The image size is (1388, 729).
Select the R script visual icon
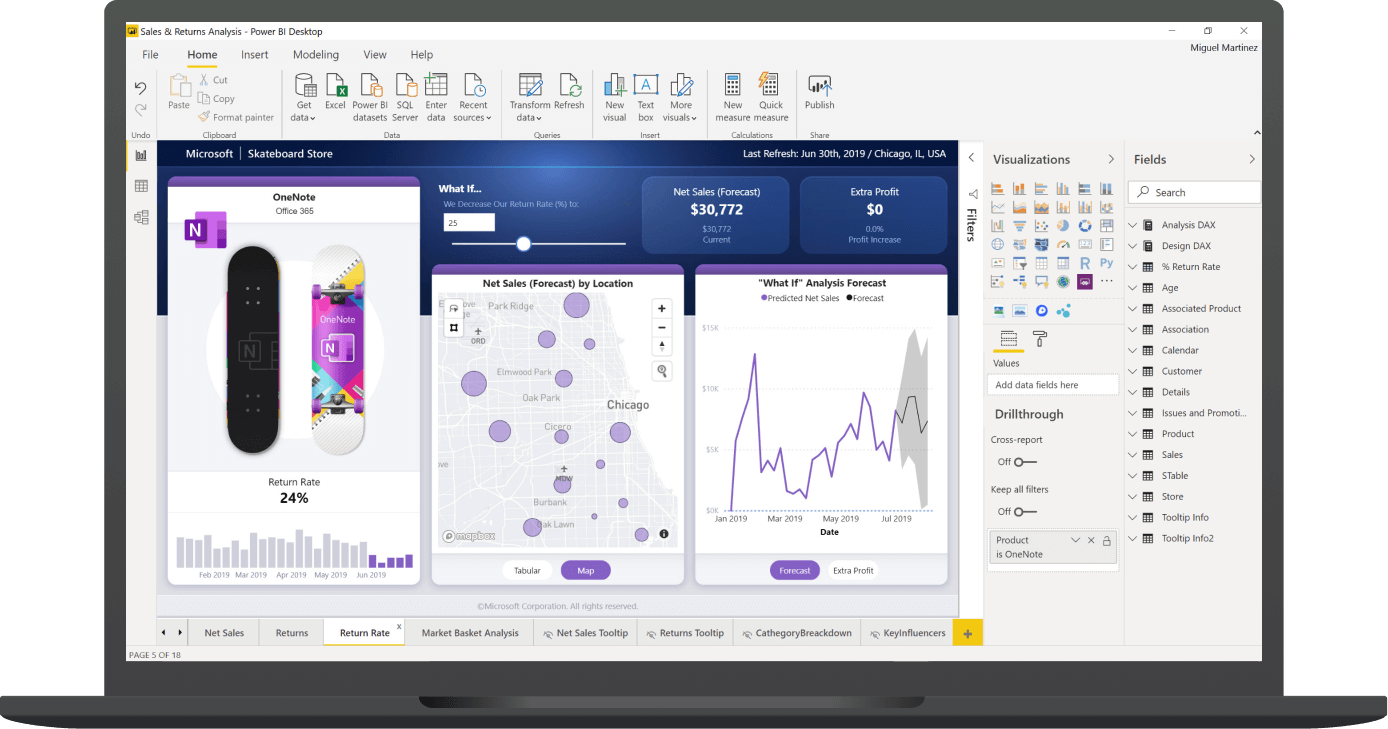click(x=1085, y=263)
